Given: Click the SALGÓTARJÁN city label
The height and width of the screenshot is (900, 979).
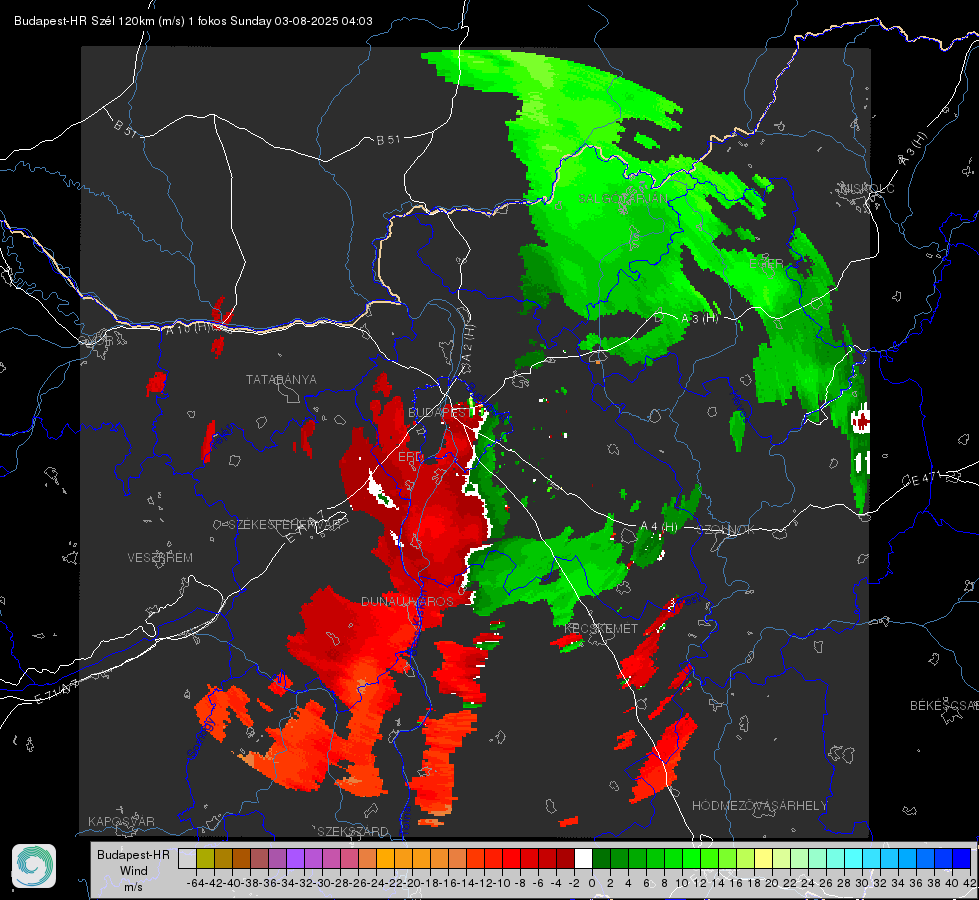Looking at the screenshot, I should 622,199.
